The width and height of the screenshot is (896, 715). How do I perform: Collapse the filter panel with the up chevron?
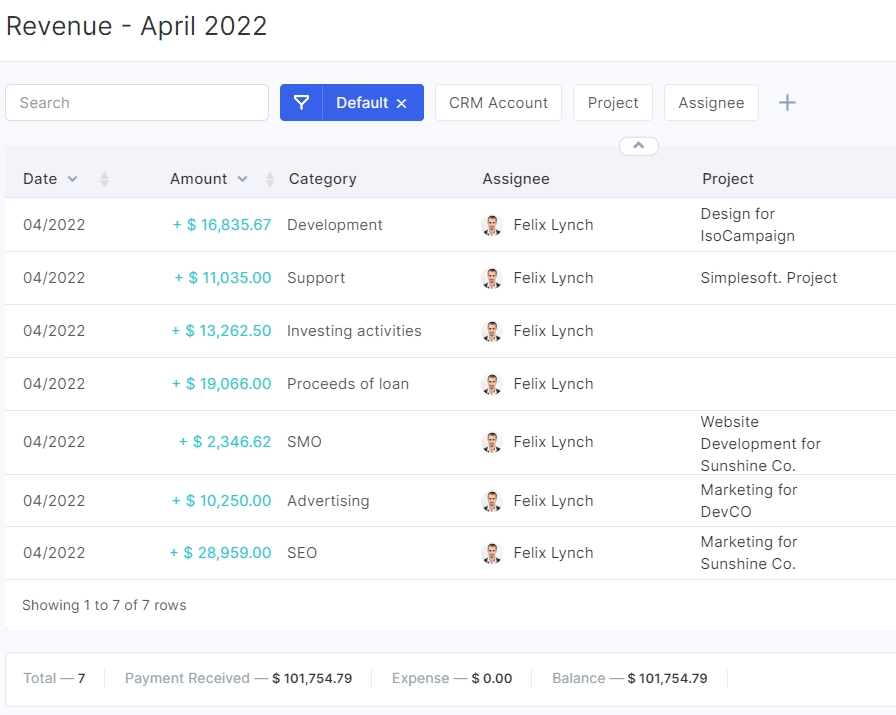tap(638, 146)
